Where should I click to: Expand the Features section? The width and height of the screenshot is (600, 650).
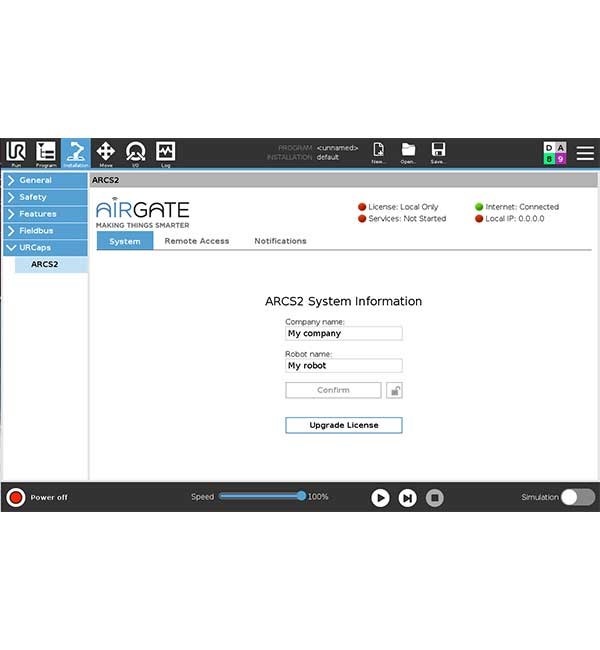tap(46, 214)
